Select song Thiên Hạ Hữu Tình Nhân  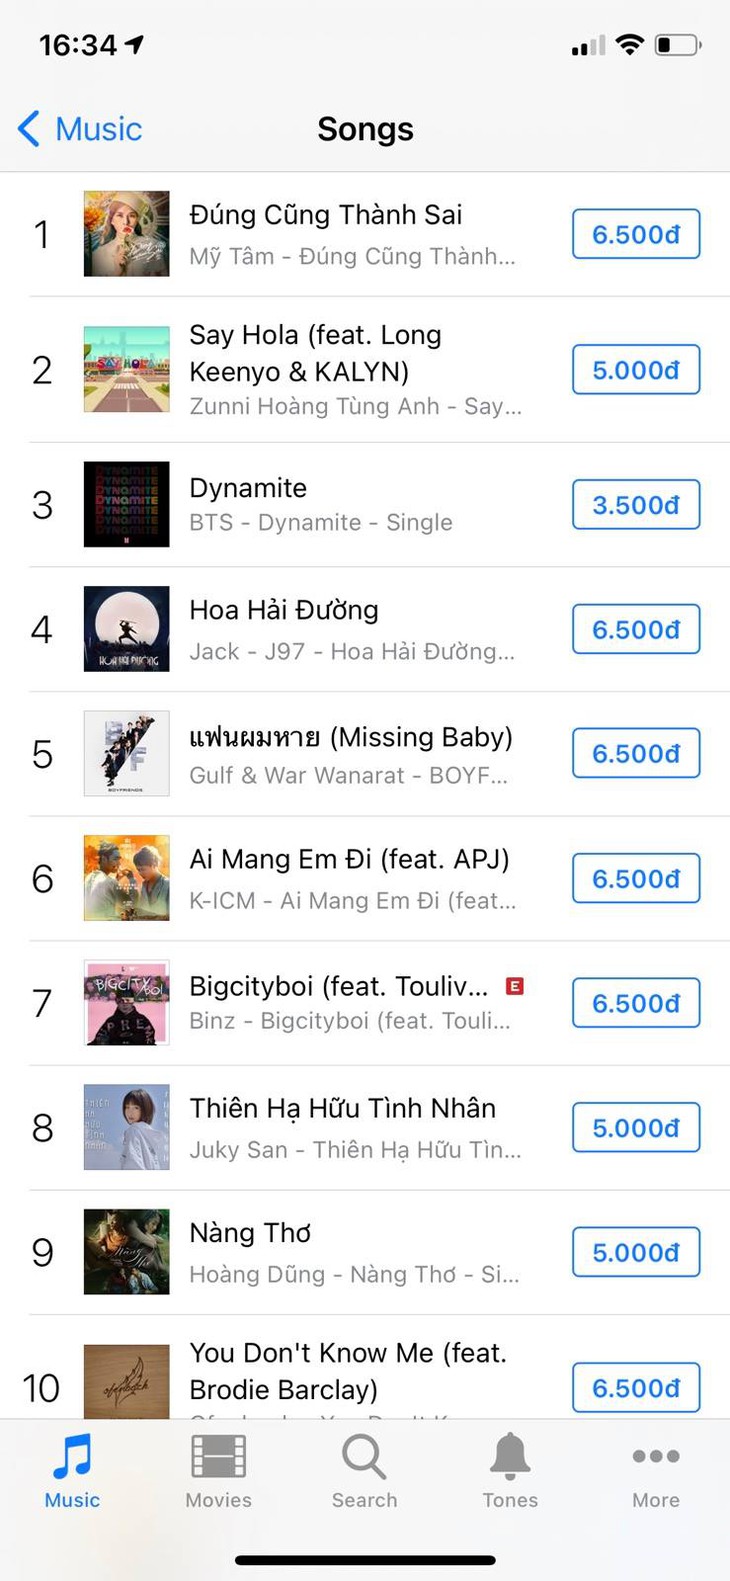tap(342, 1108)
